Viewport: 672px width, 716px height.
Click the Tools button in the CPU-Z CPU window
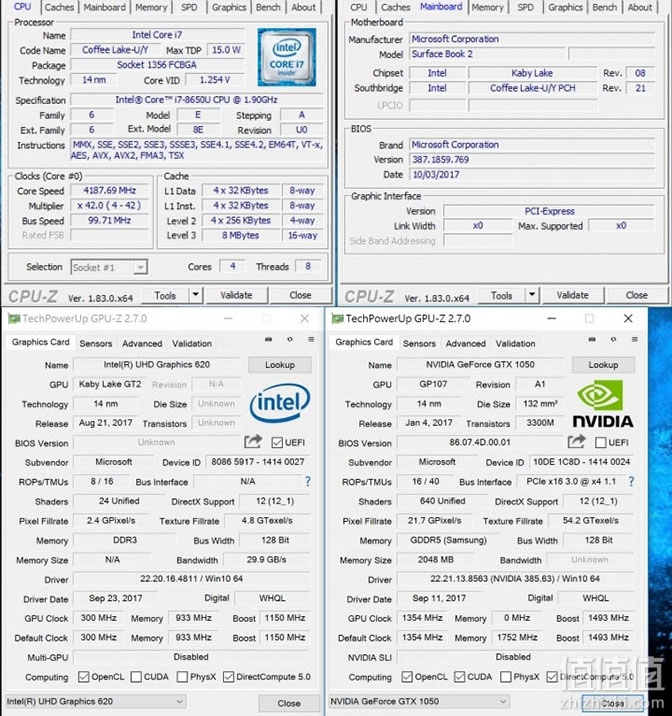click(165, 295)
